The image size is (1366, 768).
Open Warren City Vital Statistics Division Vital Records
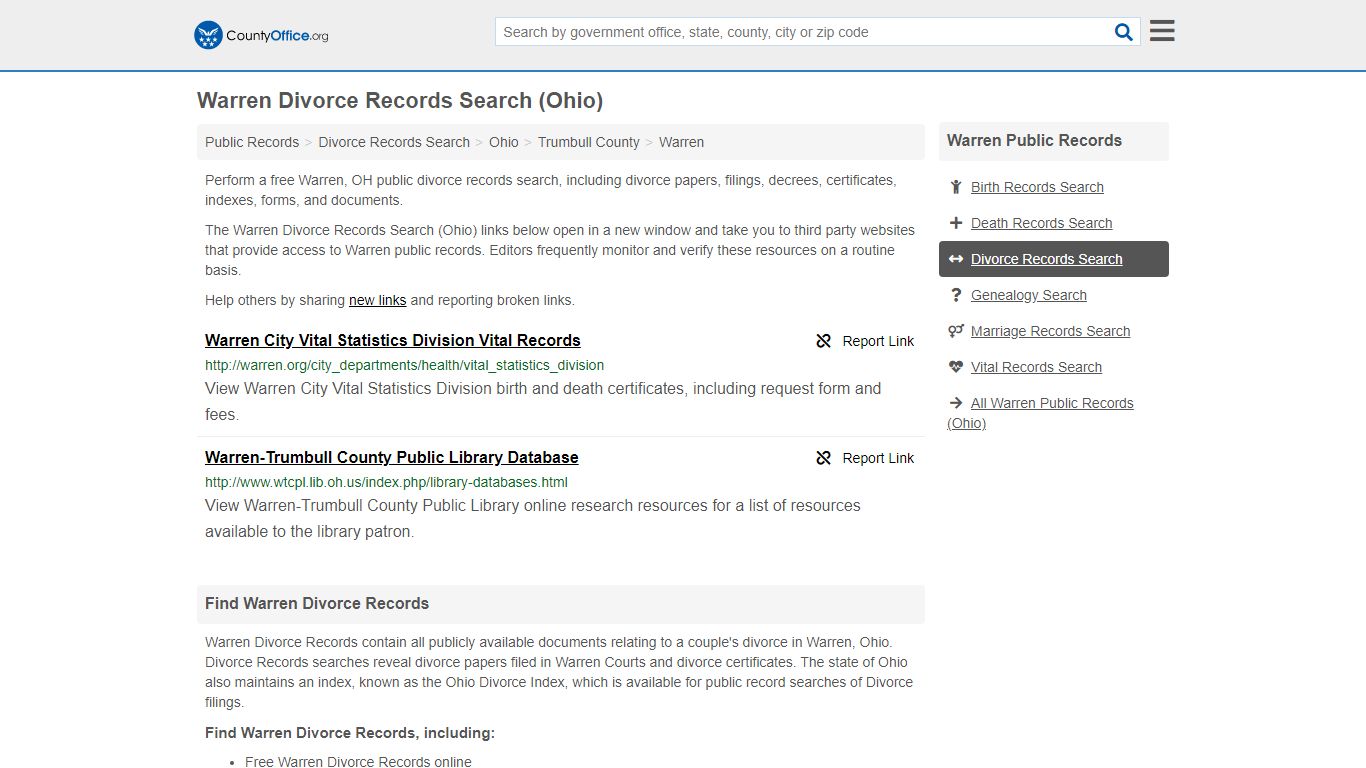pos(393,340)
